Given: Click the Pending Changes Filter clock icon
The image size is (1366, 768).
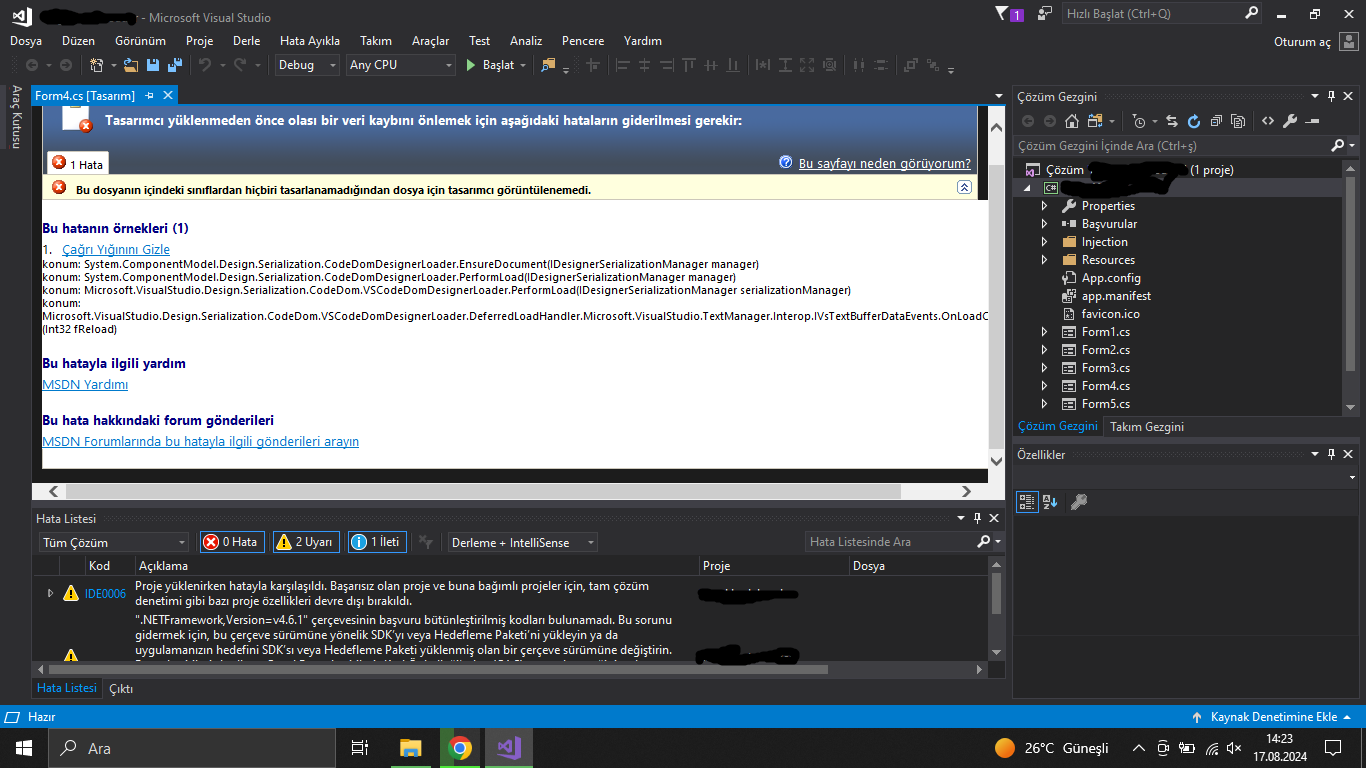Looking at the screenshot, I should [x=1138, y=121].
